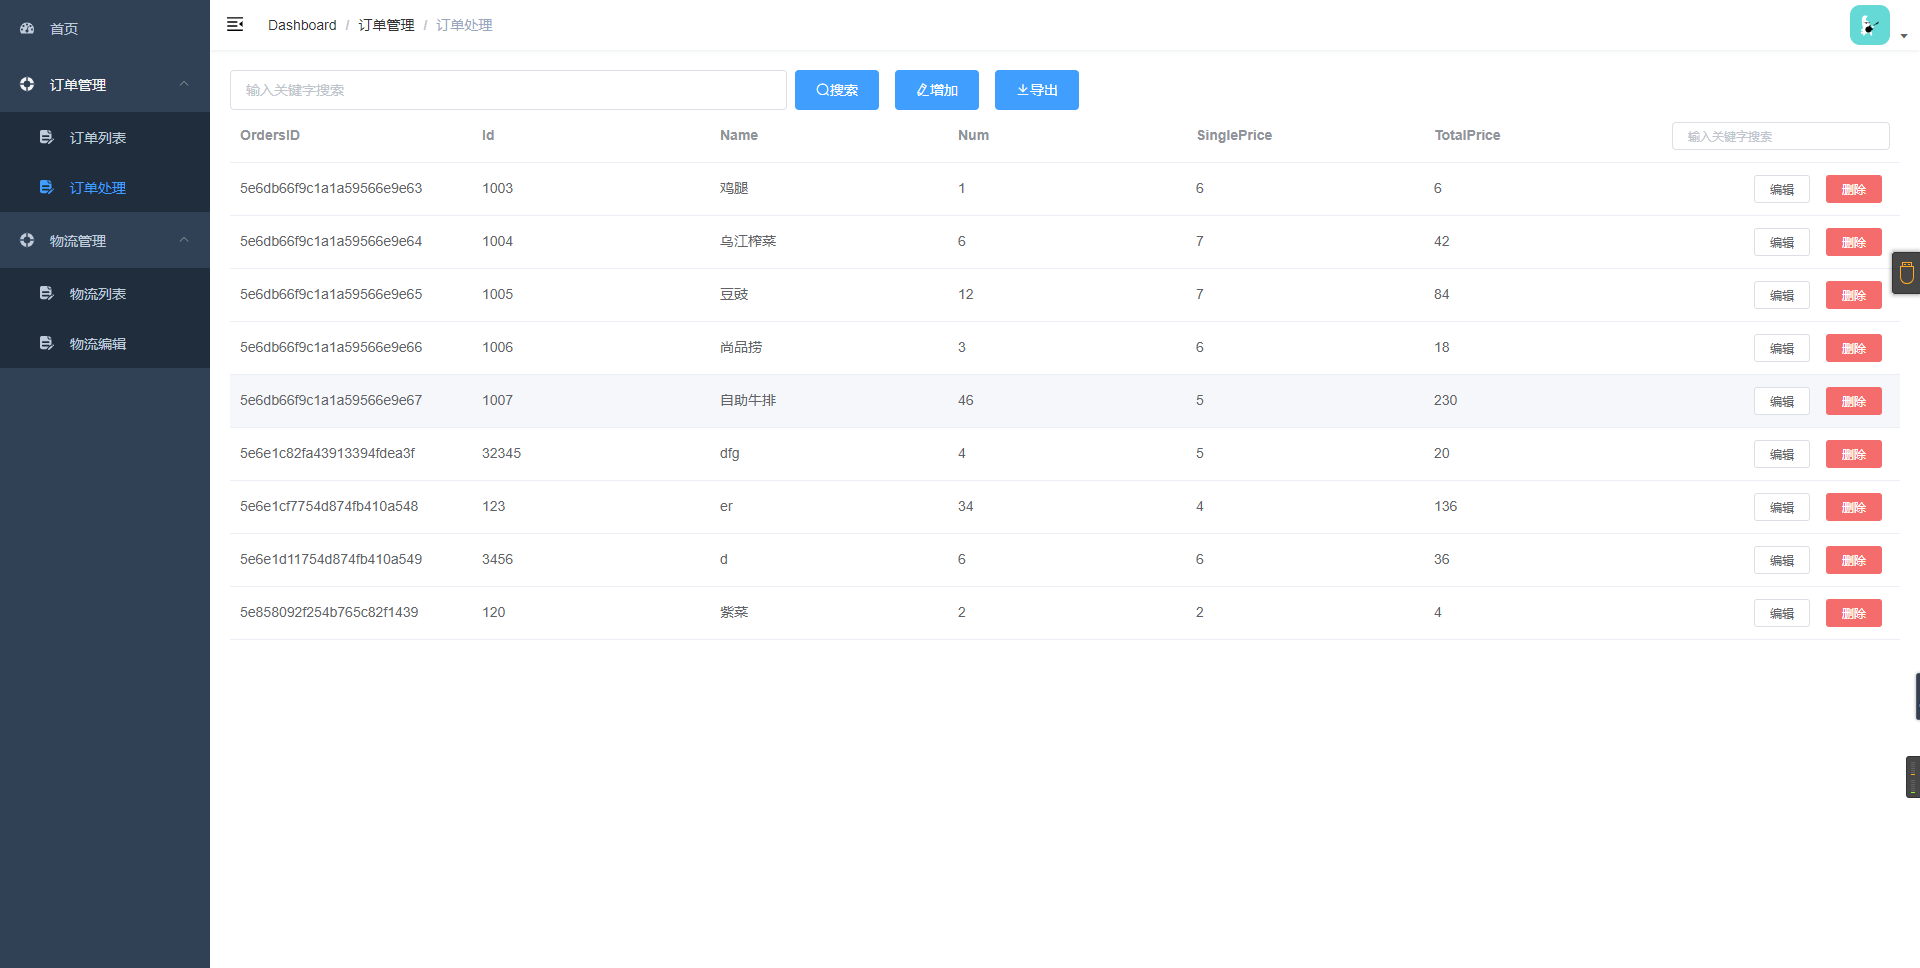Click the 订单处理 breadcrumb text
1920x968 pixels.
464,25
